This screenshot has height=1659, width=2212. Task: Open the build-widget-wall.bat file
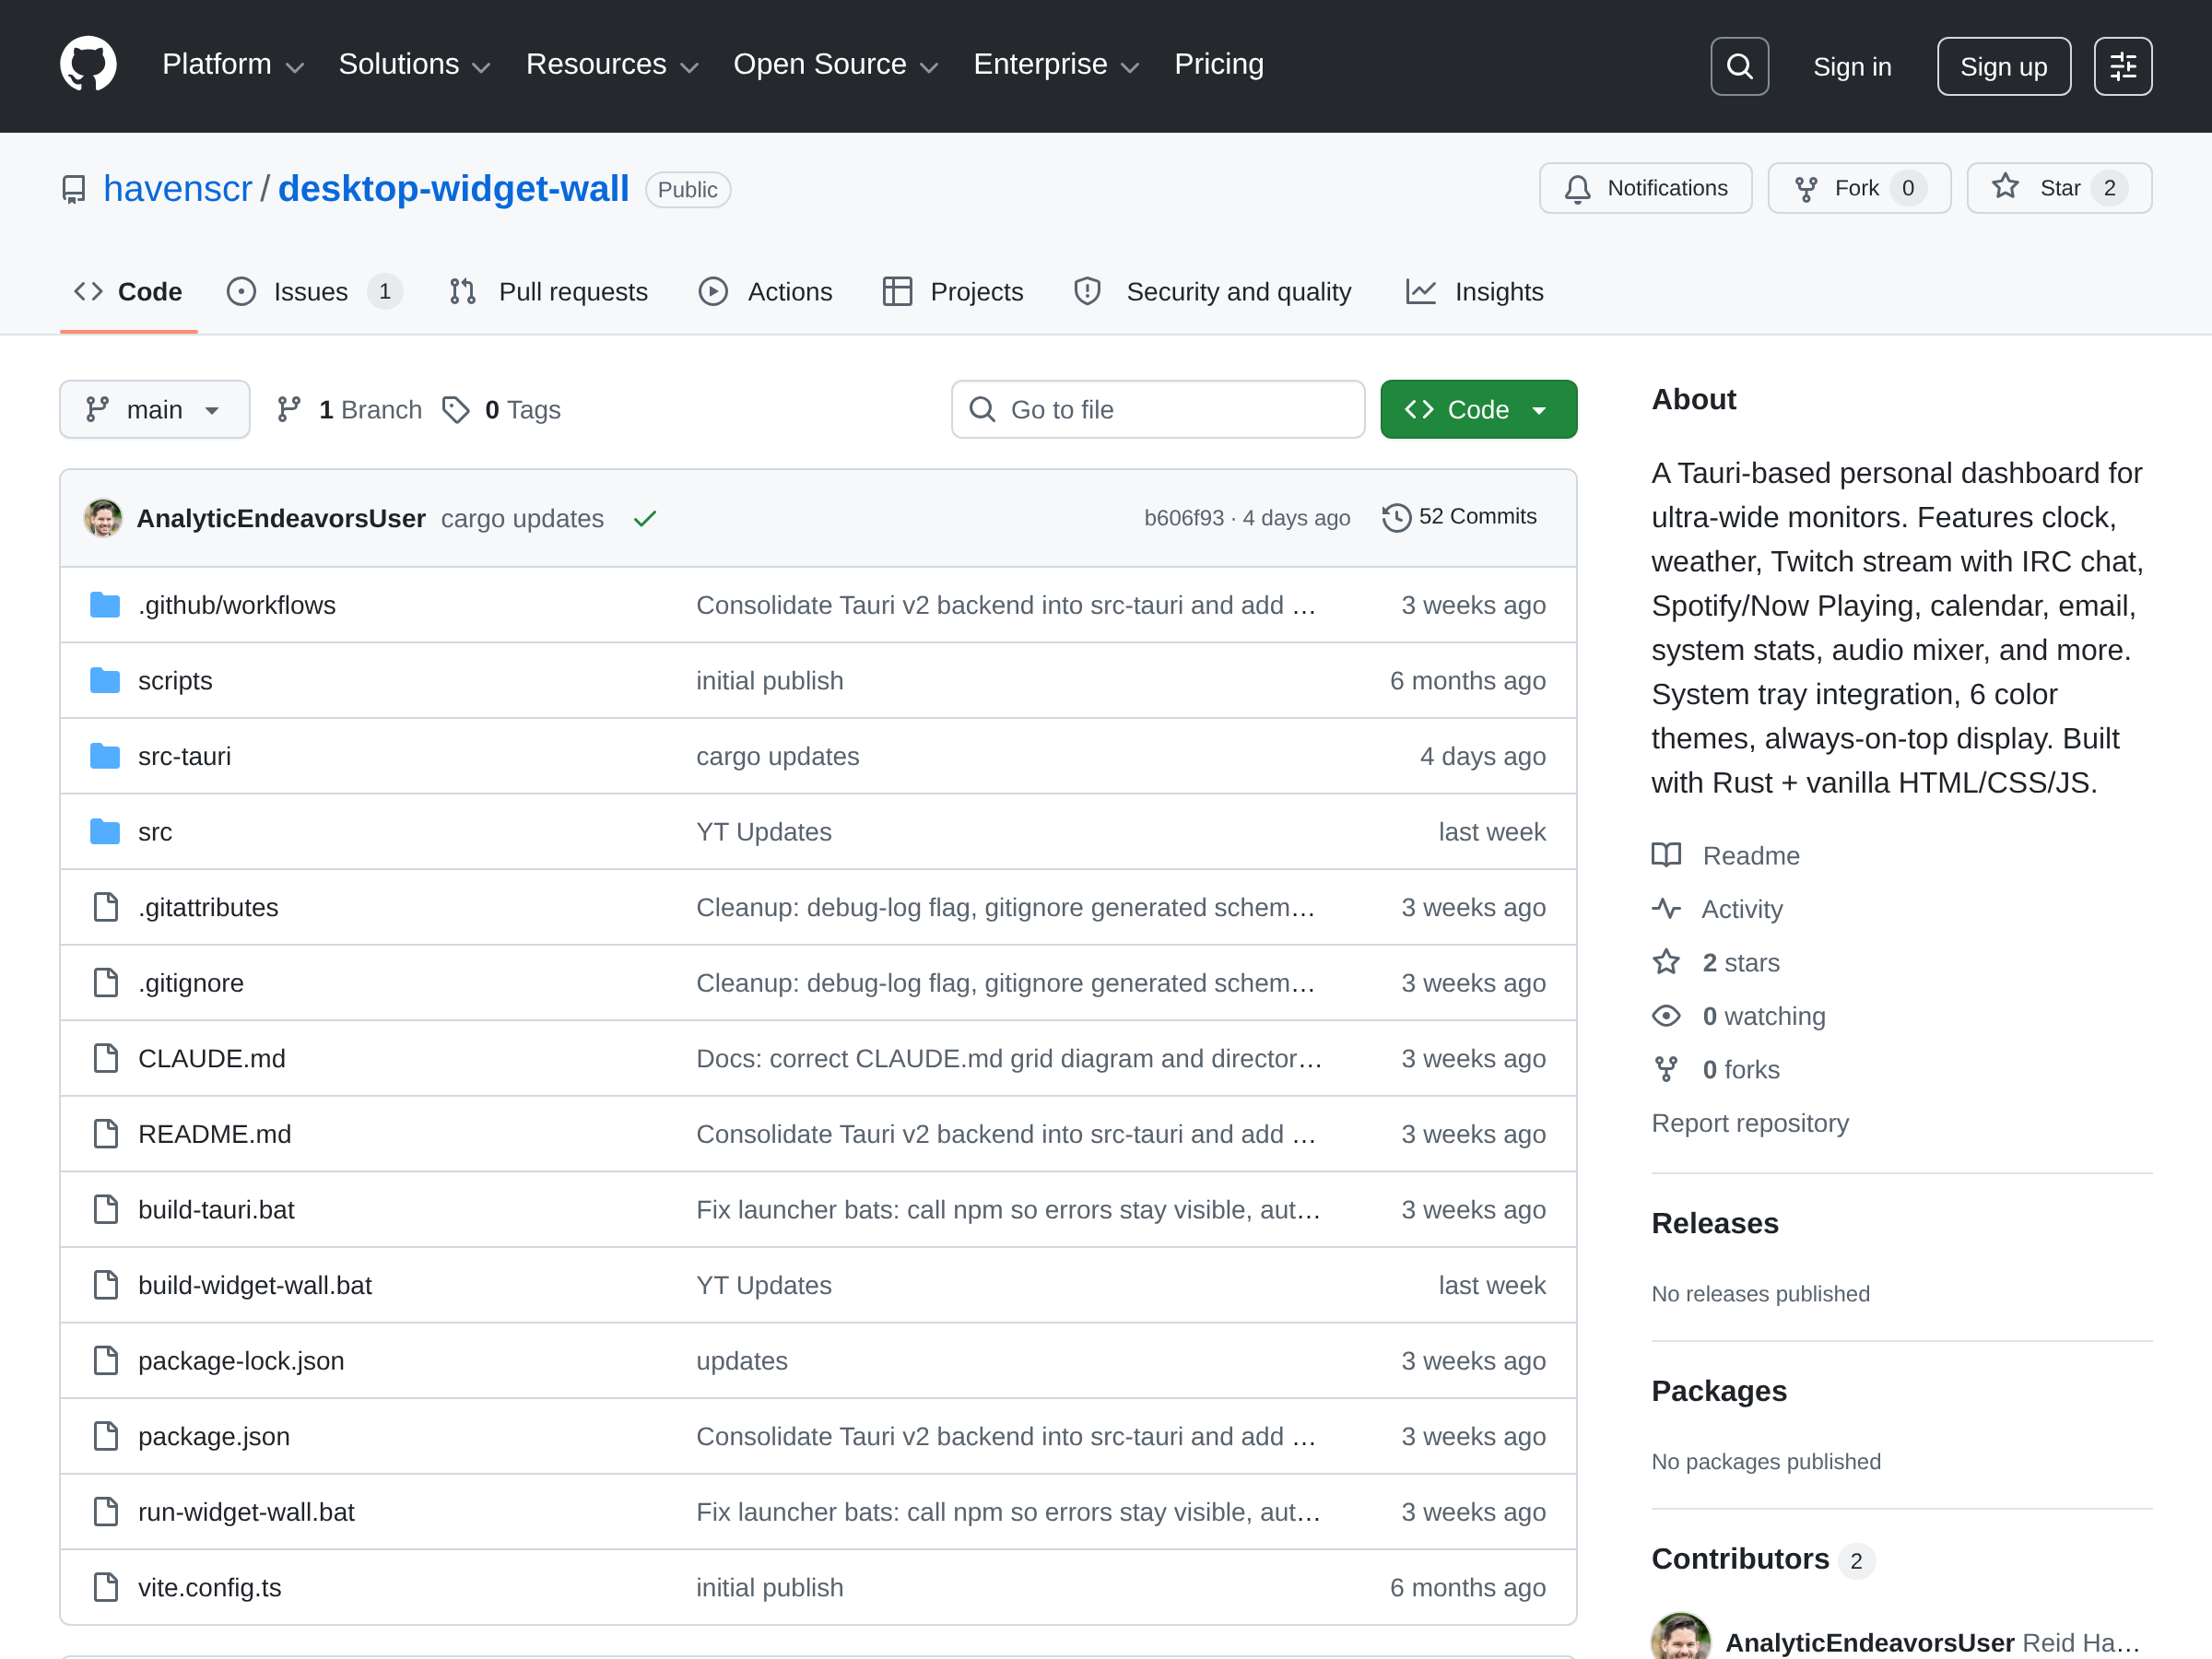[x=255, y=1285]
